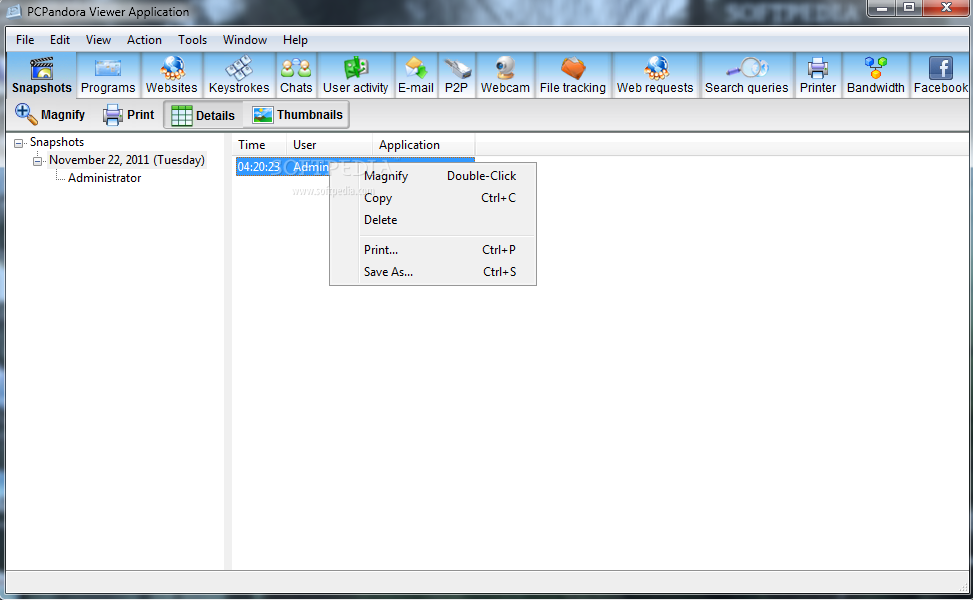Screen dimensions: 973x600
Task: Open the P2P category
Action: tap(456, 75)
